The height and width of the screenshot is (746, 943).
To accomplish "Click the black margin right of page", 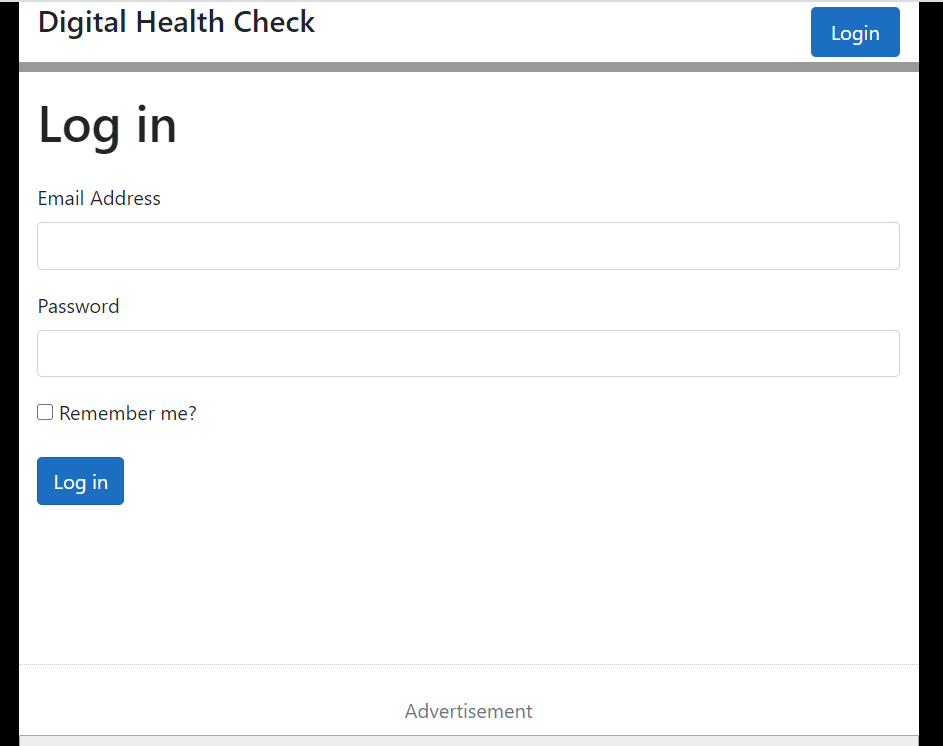I will (931, 373).
